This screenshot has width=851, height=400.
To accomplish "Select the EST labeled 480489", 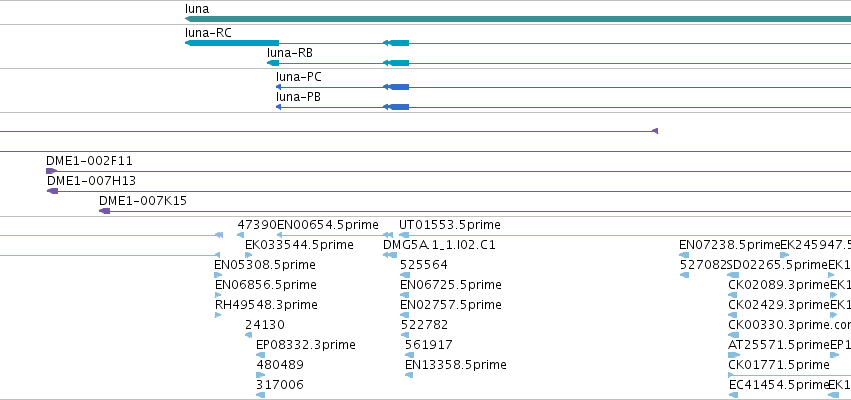I will click(280, 364).
